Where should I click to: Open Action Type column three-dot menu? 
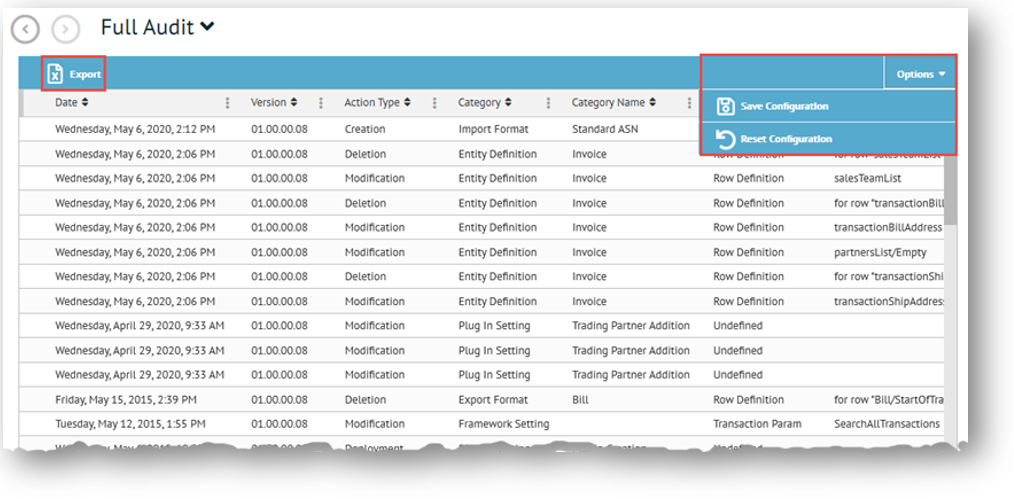pyautogui.click(x=434, y=103)
